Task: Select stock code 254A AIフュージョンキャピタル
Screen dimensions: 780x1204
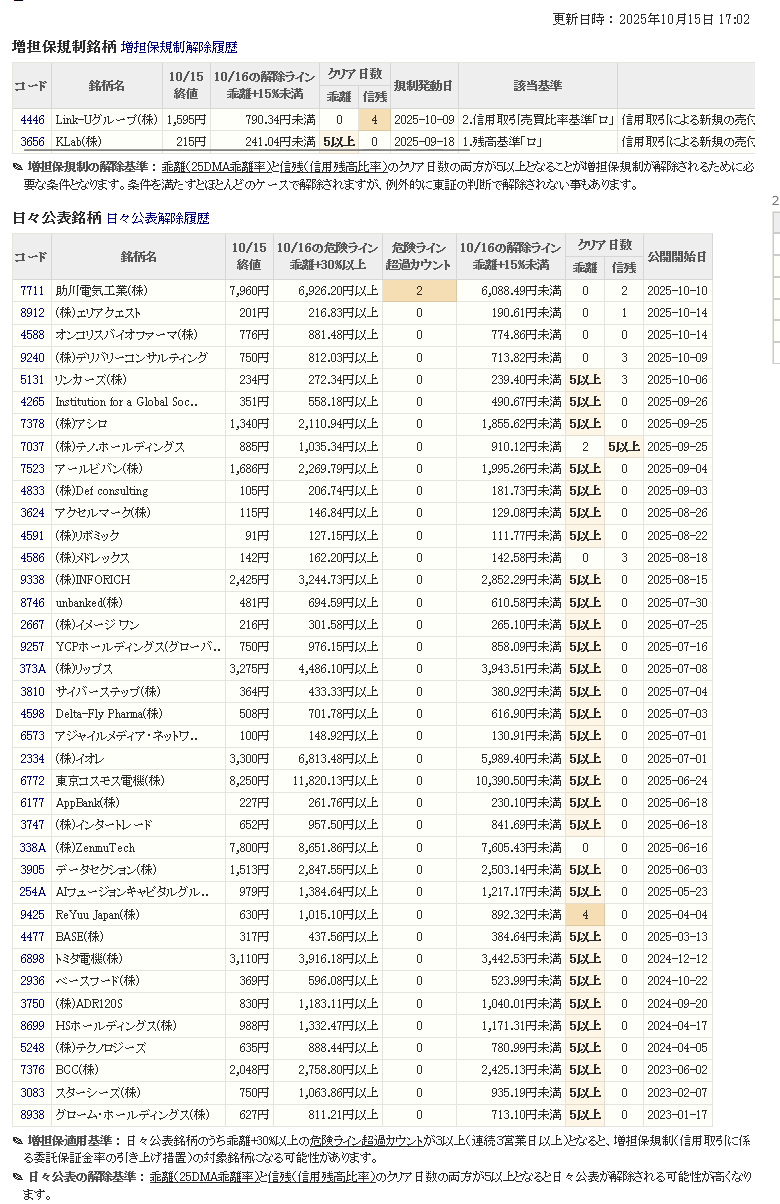Action: (x=32, y=892)
